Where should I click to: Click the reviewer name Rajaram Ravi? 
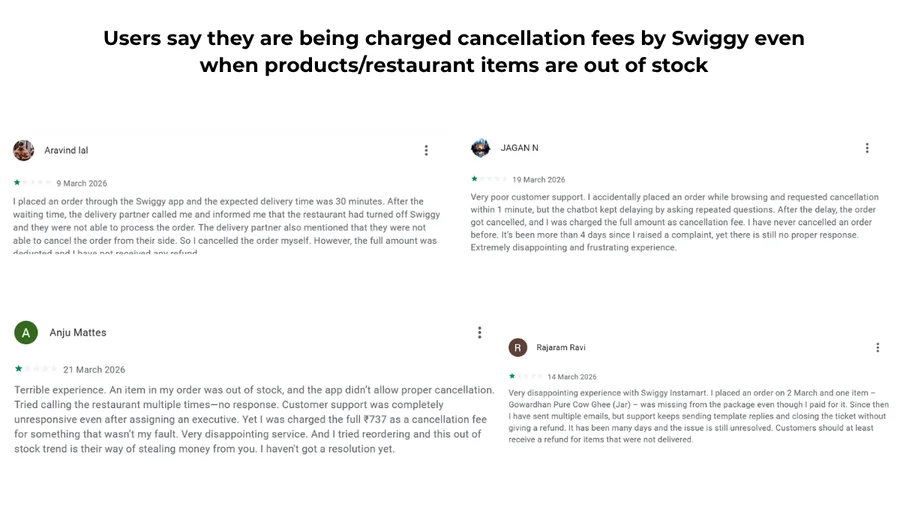coord(561,348)
